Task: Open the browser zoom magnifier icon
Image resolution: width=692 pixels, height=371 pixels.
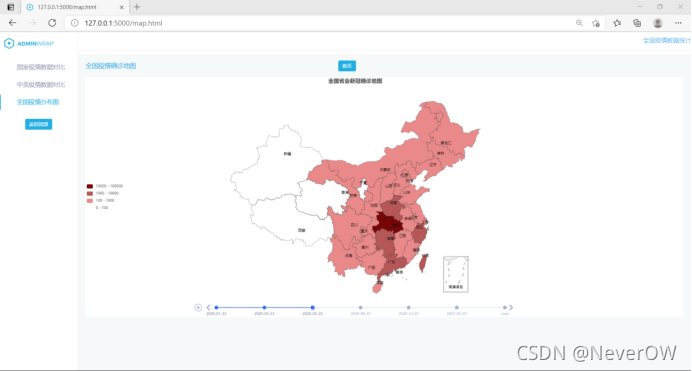Action: pos(579,23)
